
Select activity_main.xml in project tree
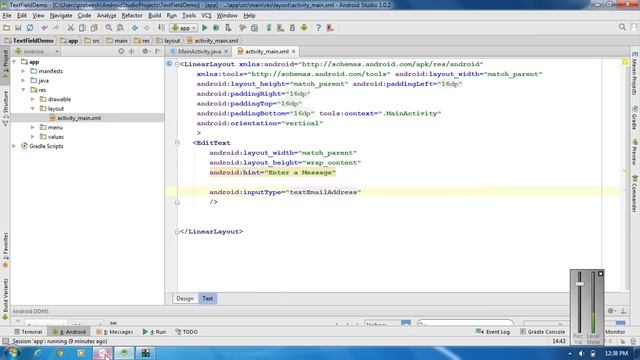click(x=79, y=118)
